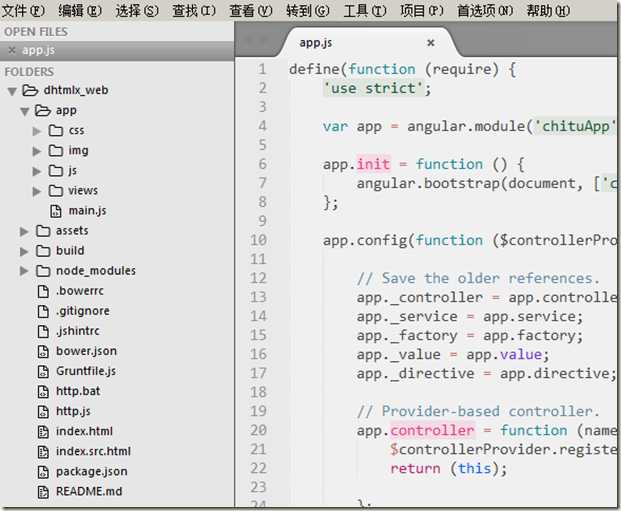
Task: Click the README.md file icon
Action: [x=43, y=492]
